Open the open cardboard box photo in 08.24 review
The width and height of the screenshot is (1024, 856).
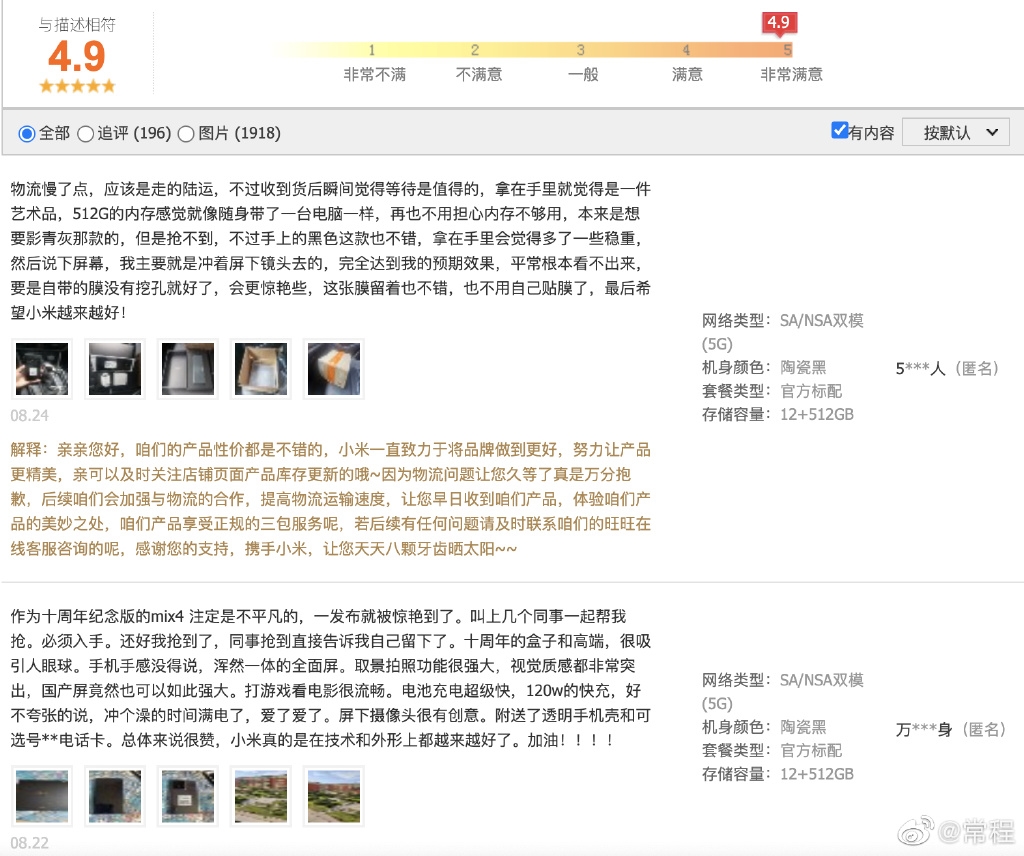261,369
